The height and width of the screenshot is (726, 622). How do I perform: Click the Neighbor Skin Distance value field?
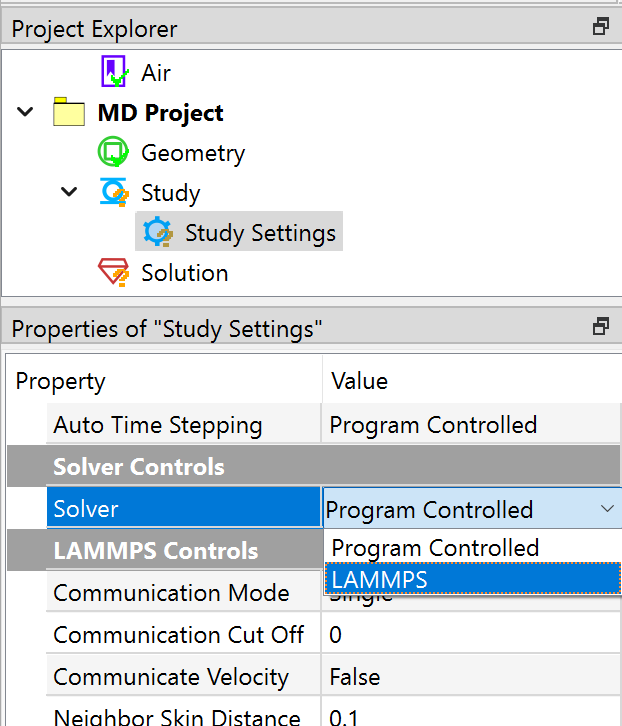(x=470, y=716)
